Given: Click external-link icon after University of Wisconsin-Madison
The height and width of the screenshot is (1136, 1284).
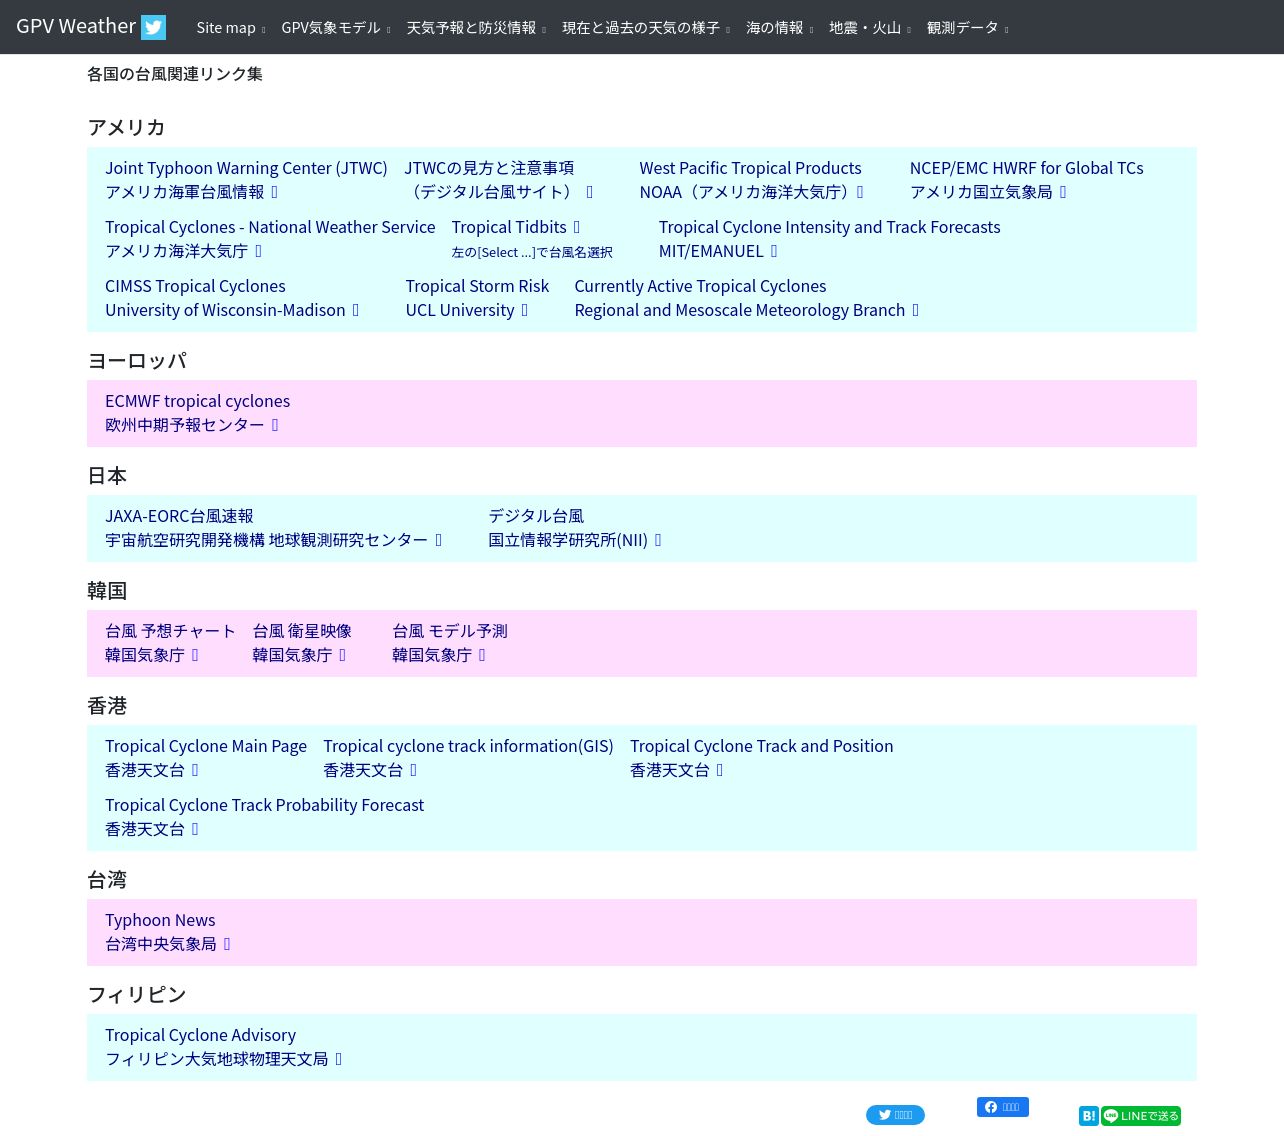Looking at the screenshot, I should 355,310.
